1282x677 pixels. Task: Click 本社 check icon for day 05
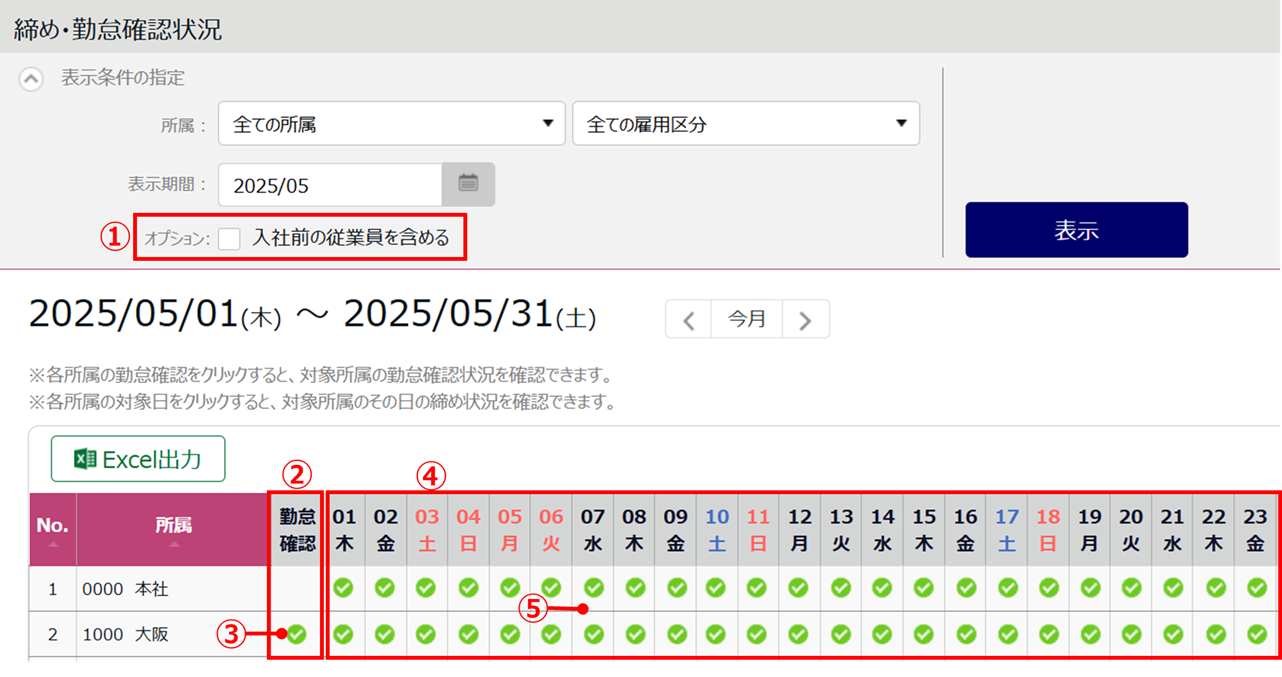coord(510,588)
